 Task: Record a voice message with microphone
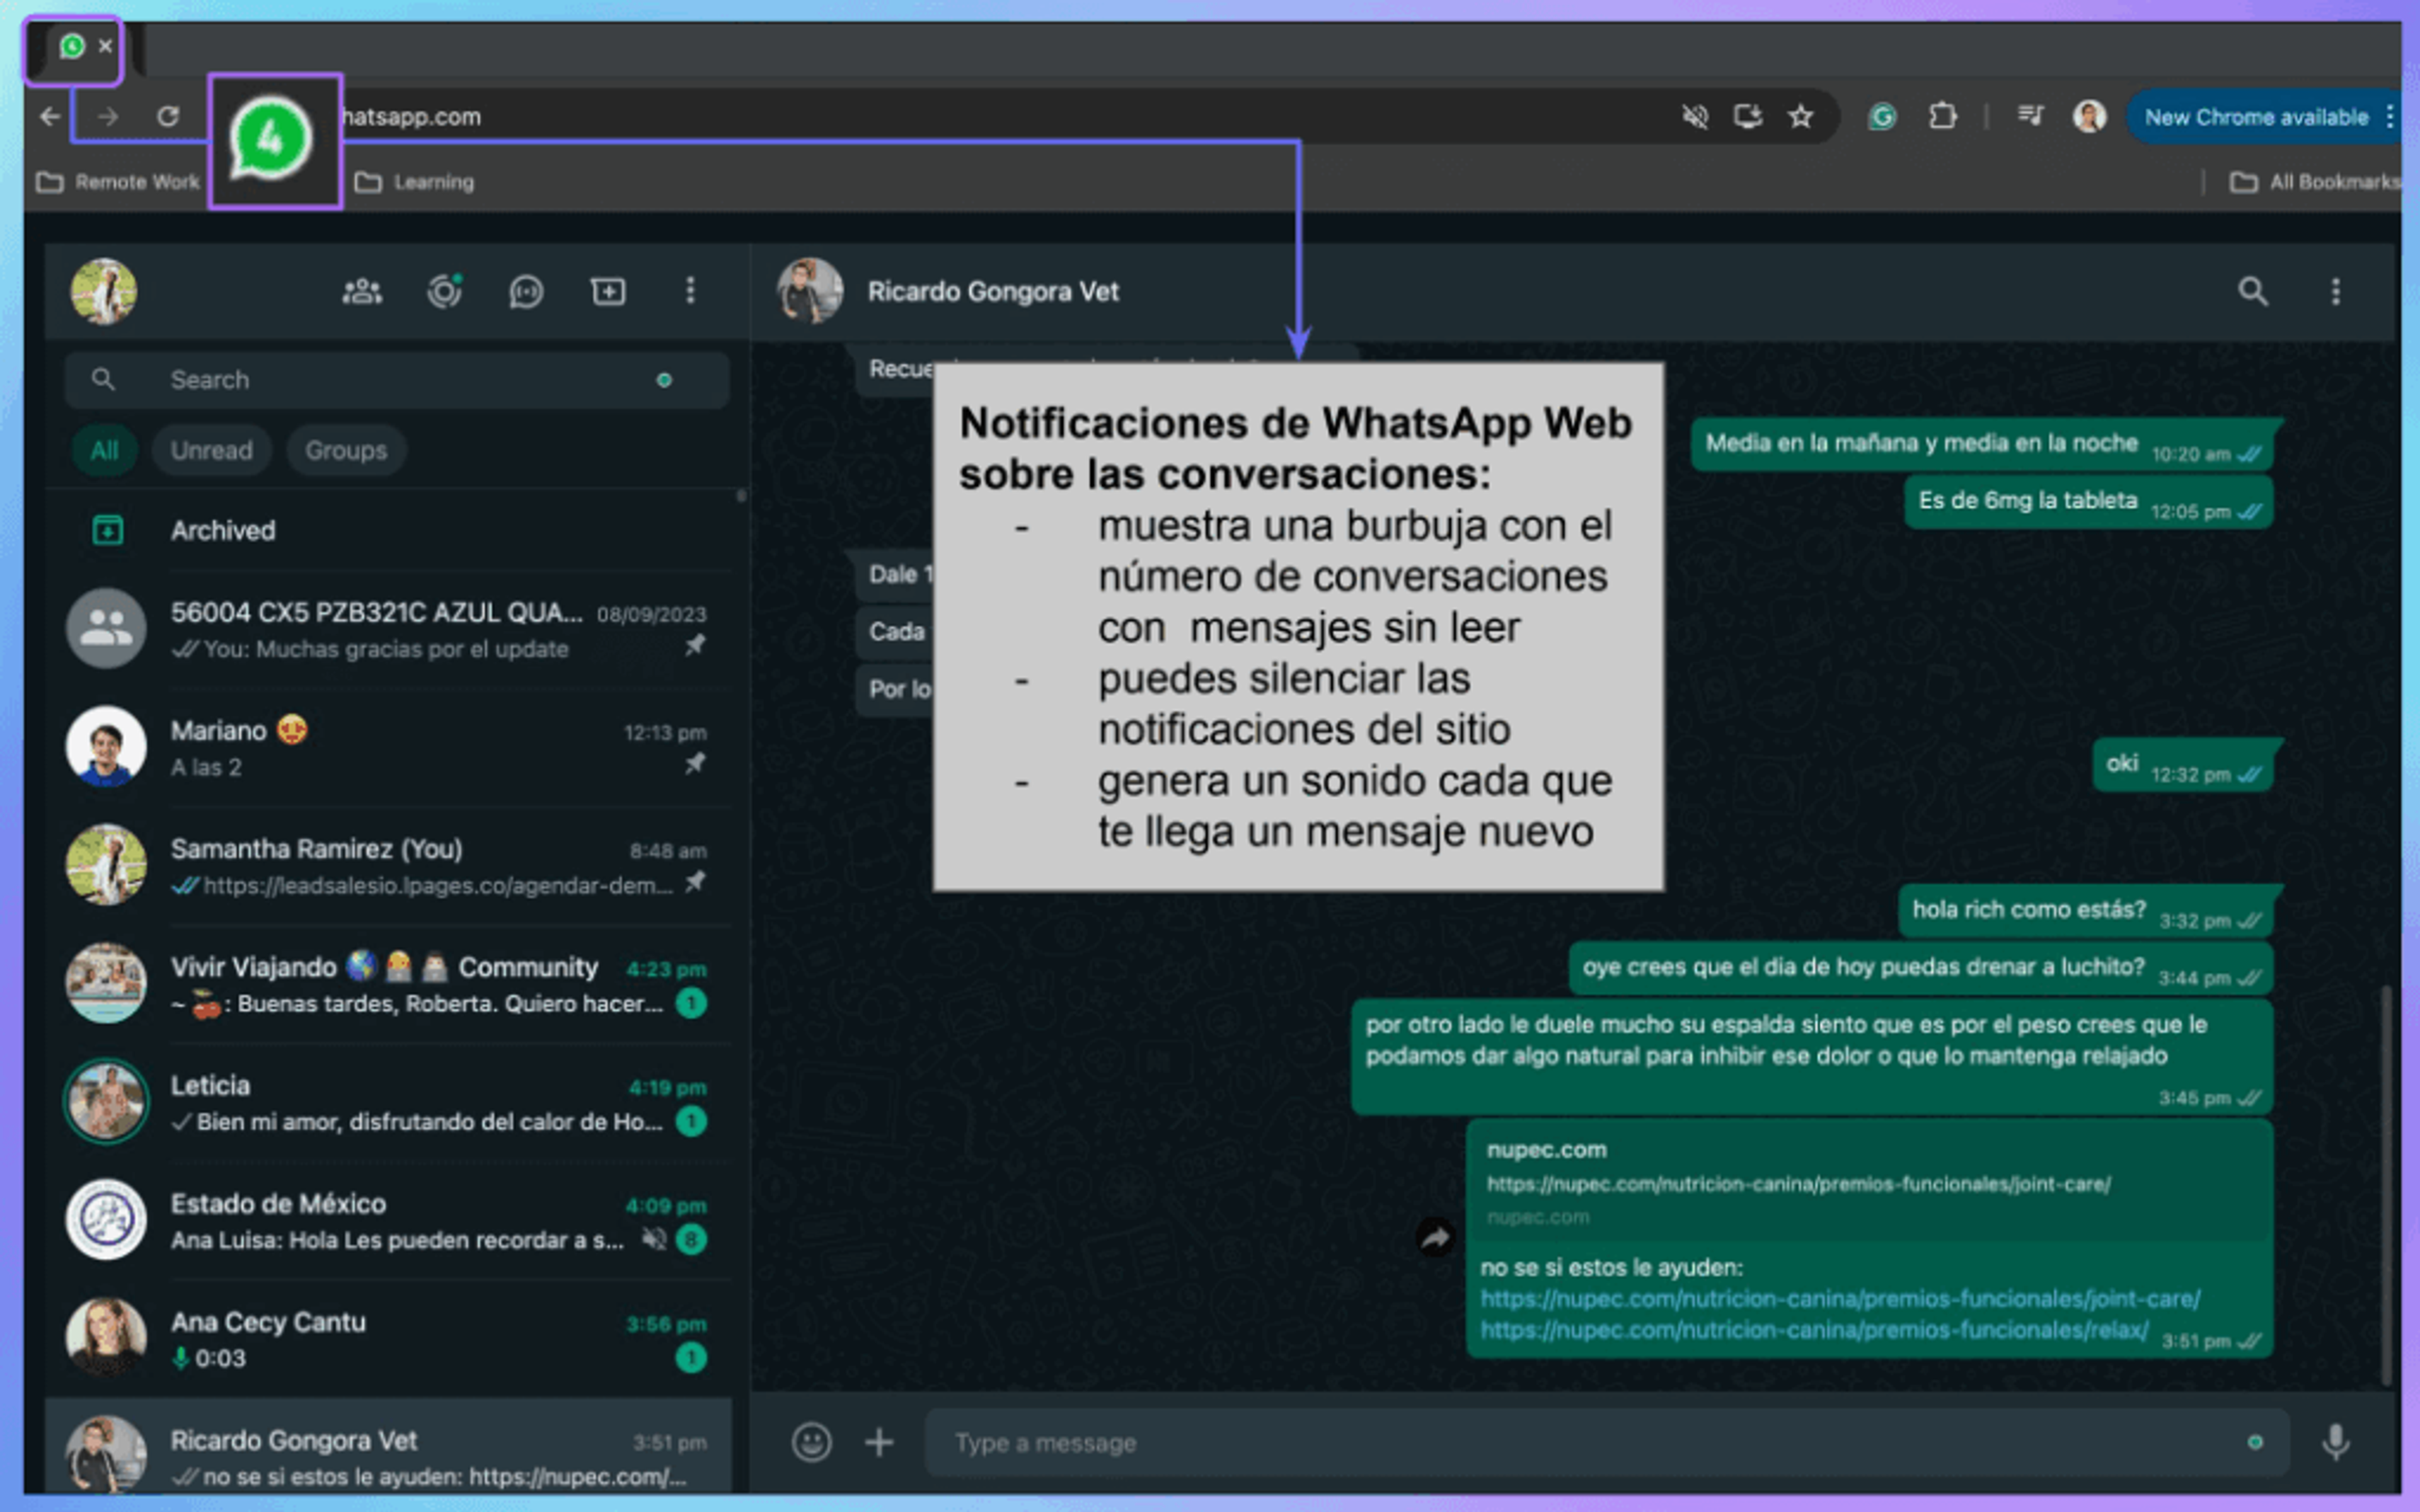click(2336, 1442)
